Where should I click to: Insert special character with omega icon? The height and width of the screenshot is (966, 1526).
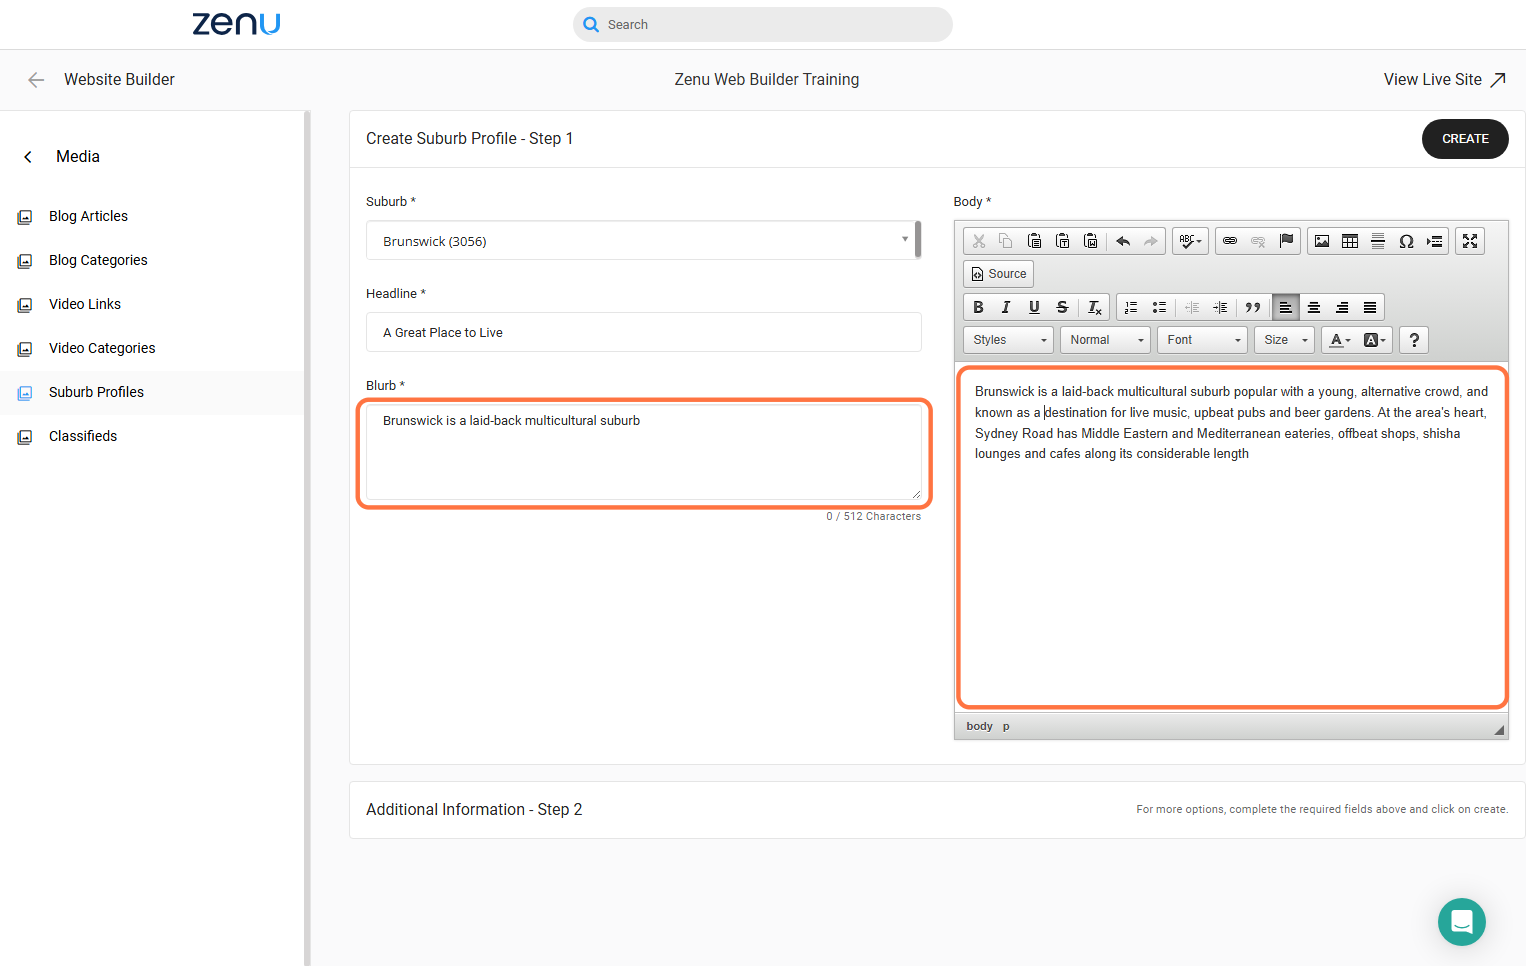[x=1406, y=241]
